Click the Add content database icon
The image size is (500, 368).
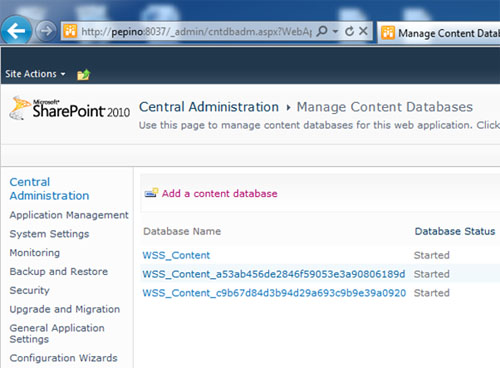tap(151, 193)
